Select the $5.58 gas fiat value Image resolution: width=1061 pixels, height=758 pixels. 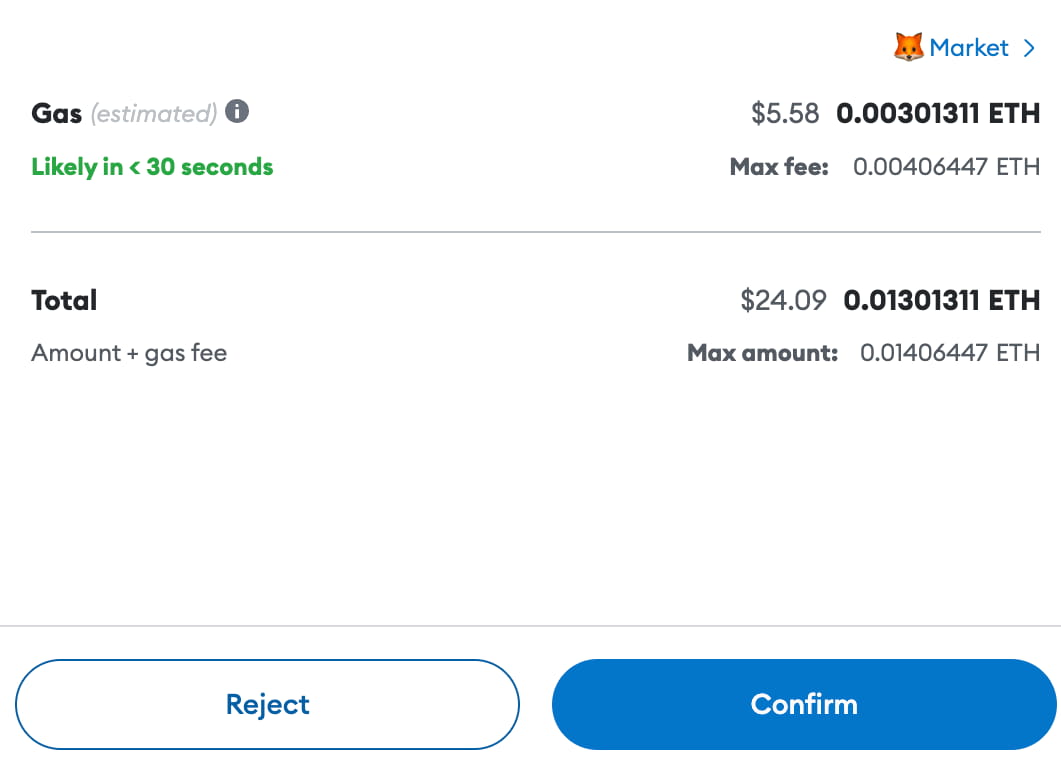(785, 114)
